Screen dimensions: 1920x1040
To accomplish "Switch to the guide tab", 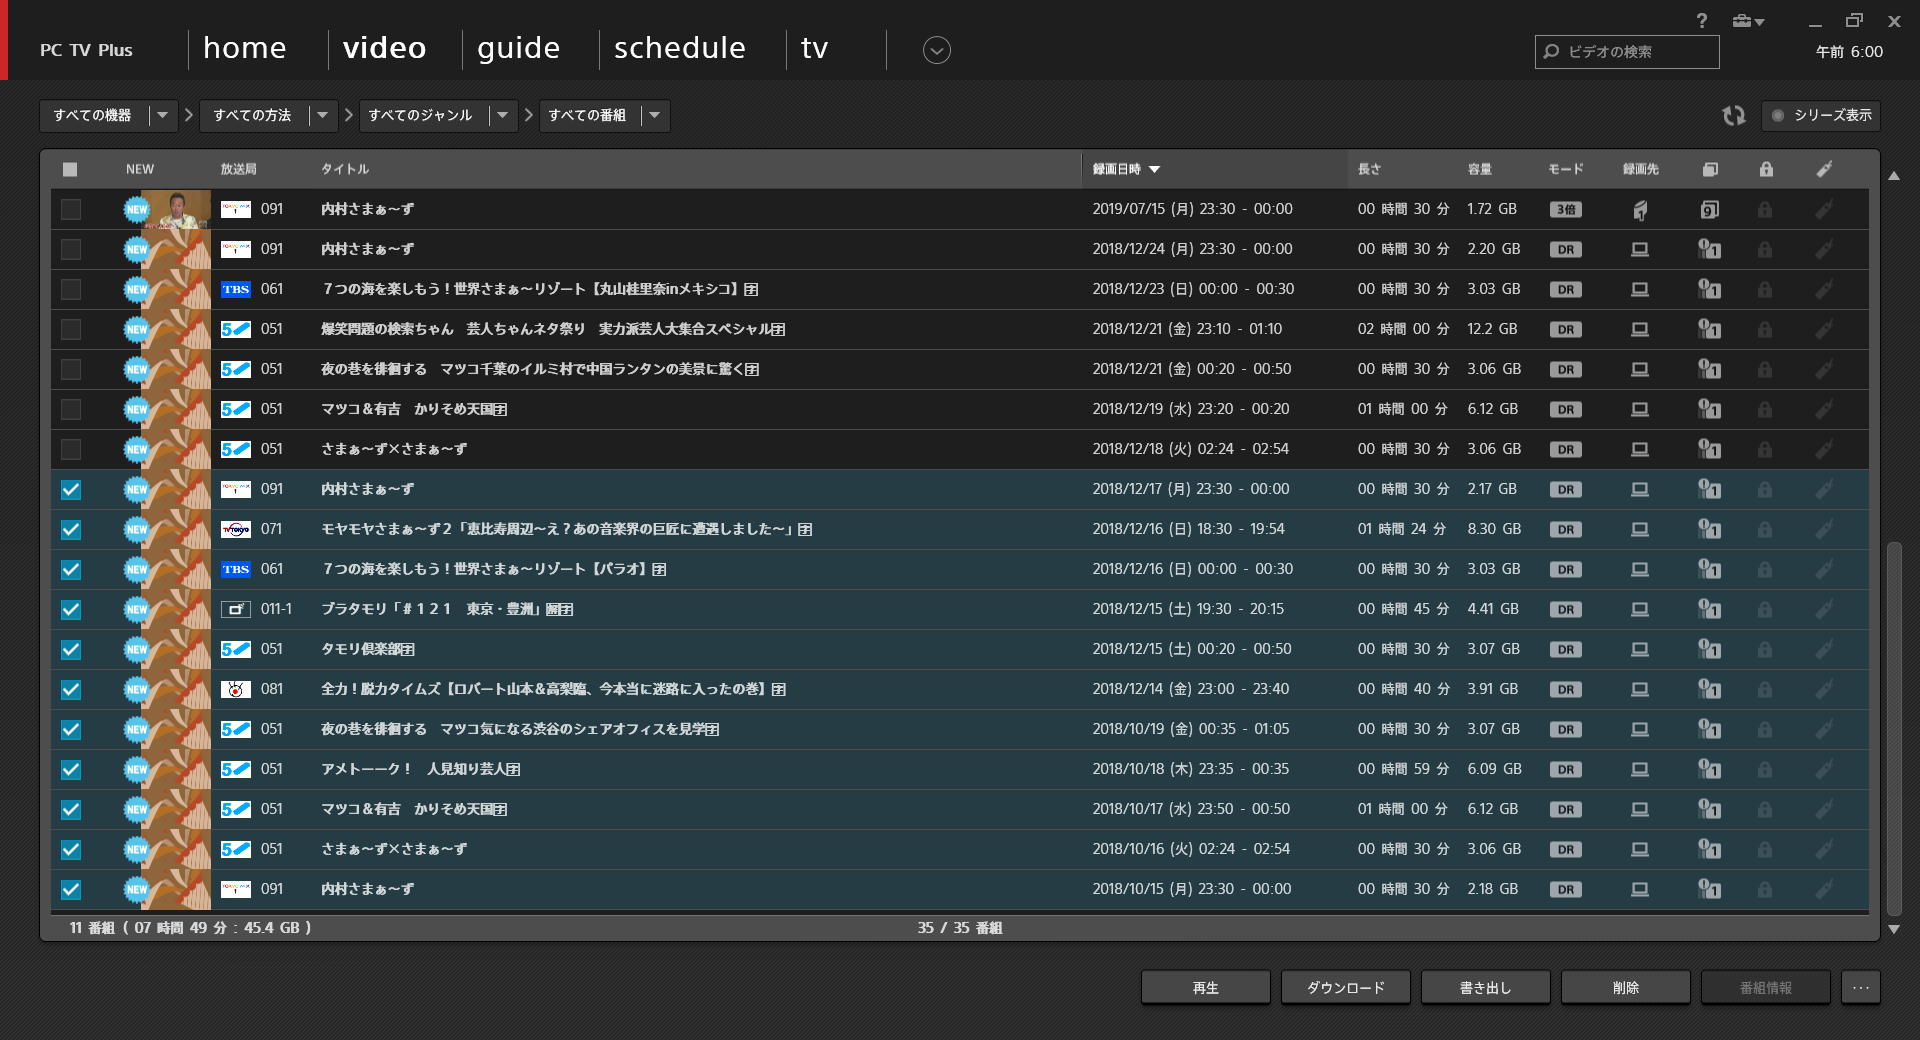I will [518, 49].
